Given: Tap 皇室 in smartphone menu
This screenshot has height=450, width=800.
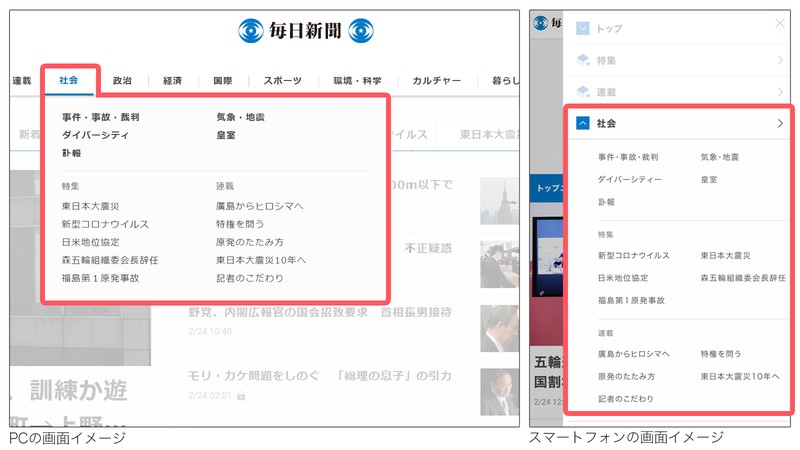Looking at the screenshot, I should 709,180.
